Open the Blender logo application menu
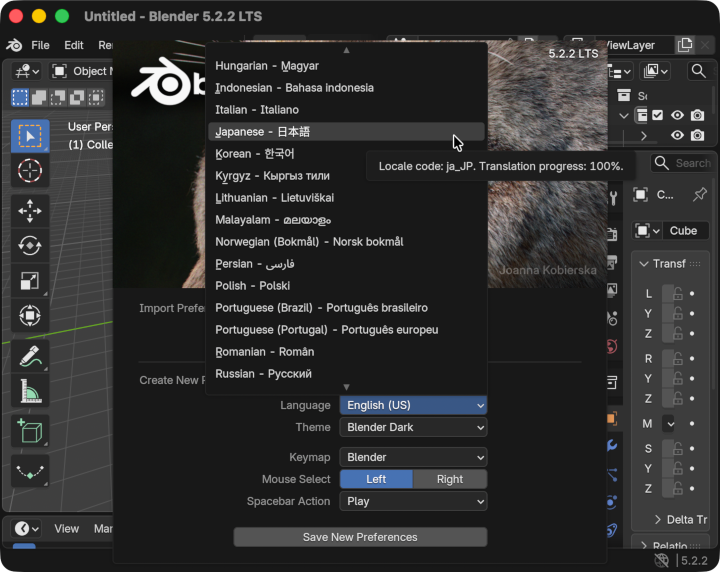 point(14,45)
